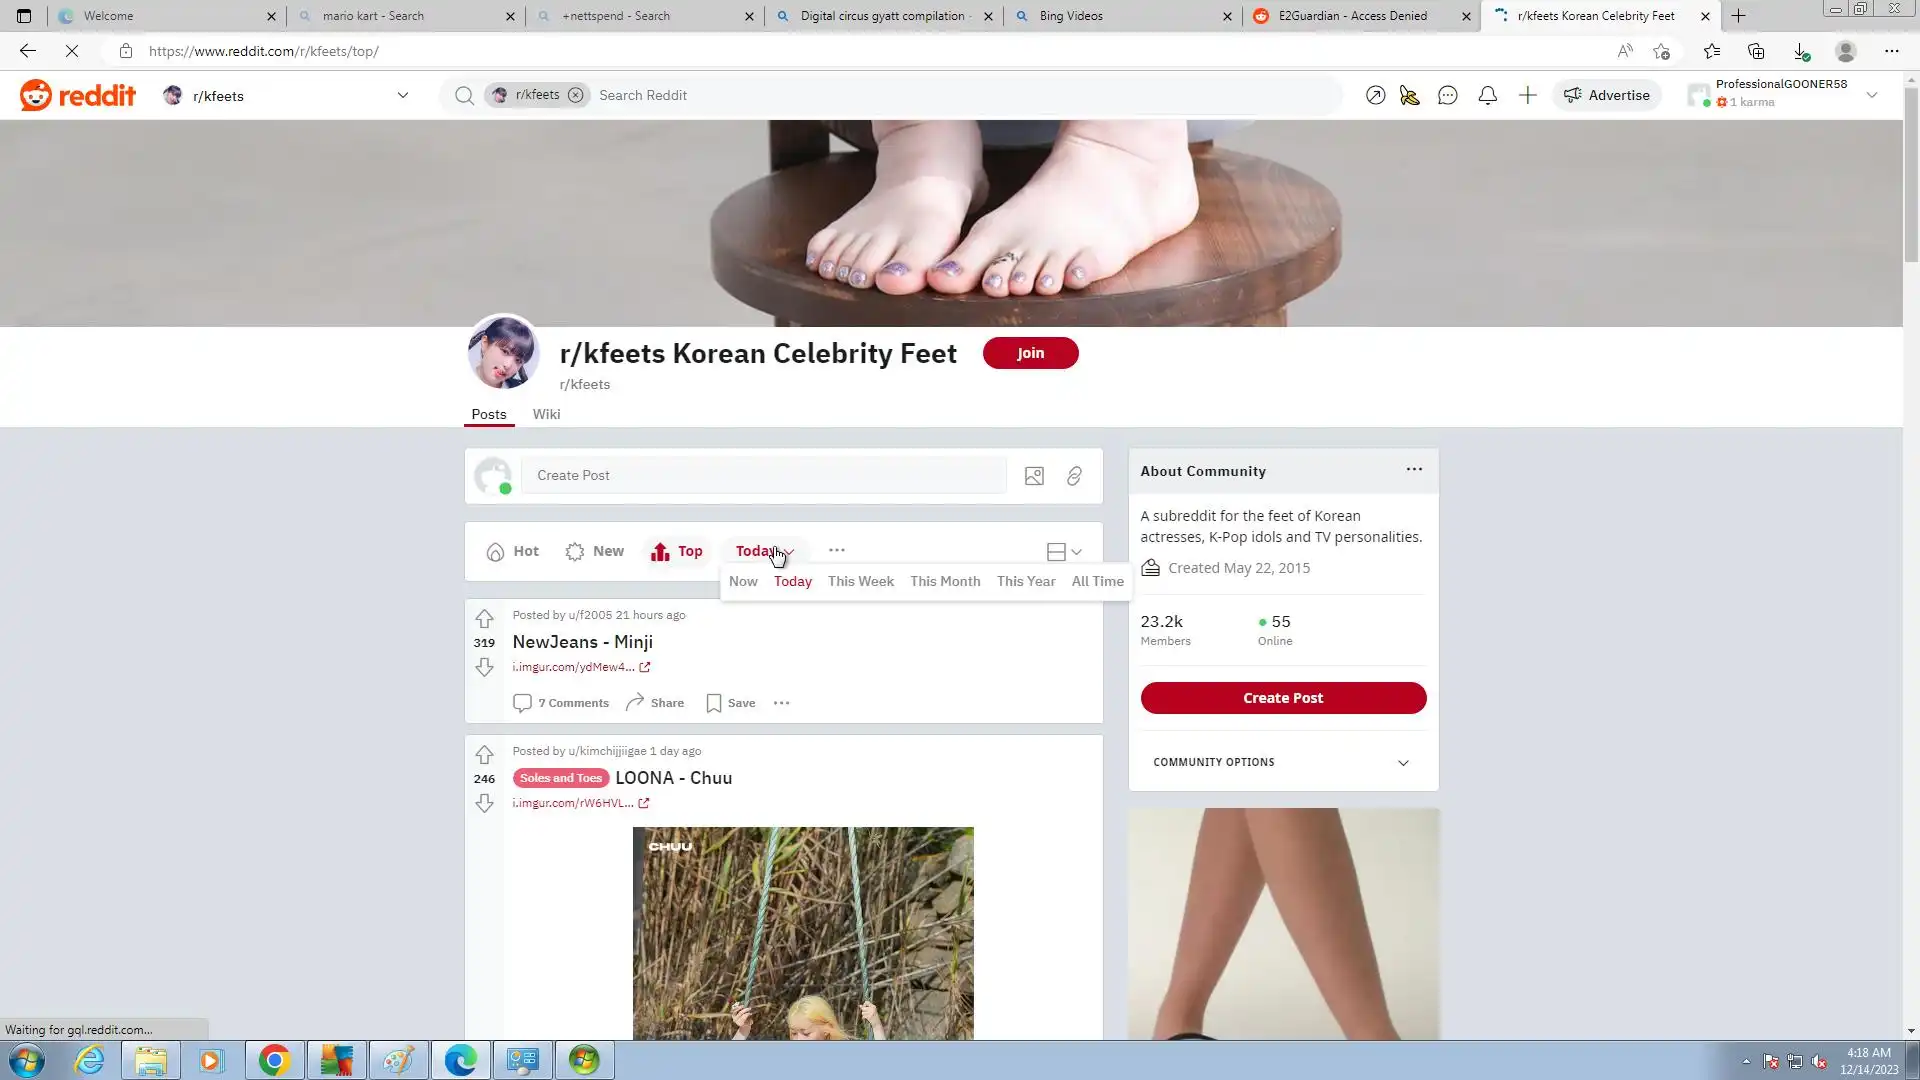Viewport: 1920px width, 1080px height.
Task: Click the plus create post icon in header
Action: click(x=1527, y=96)
